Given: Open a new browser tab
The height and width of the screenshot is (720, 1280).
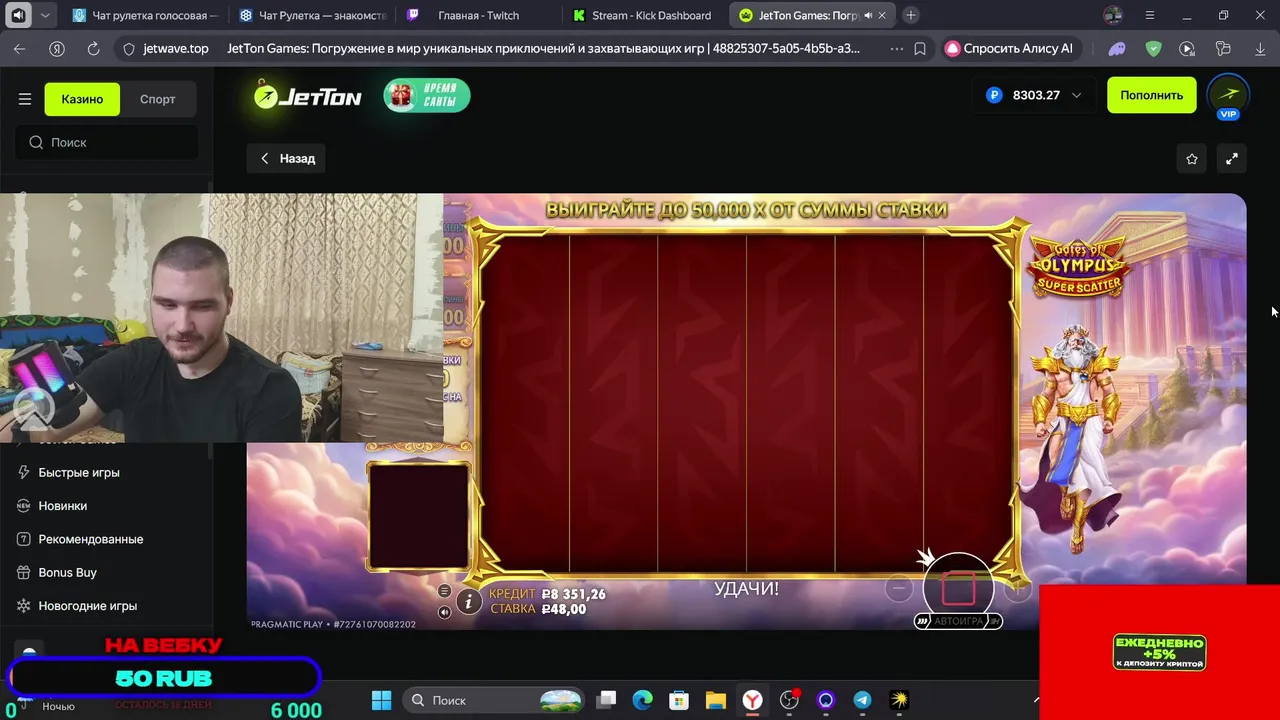Looking at the screenshot, I should click(911, 15).
